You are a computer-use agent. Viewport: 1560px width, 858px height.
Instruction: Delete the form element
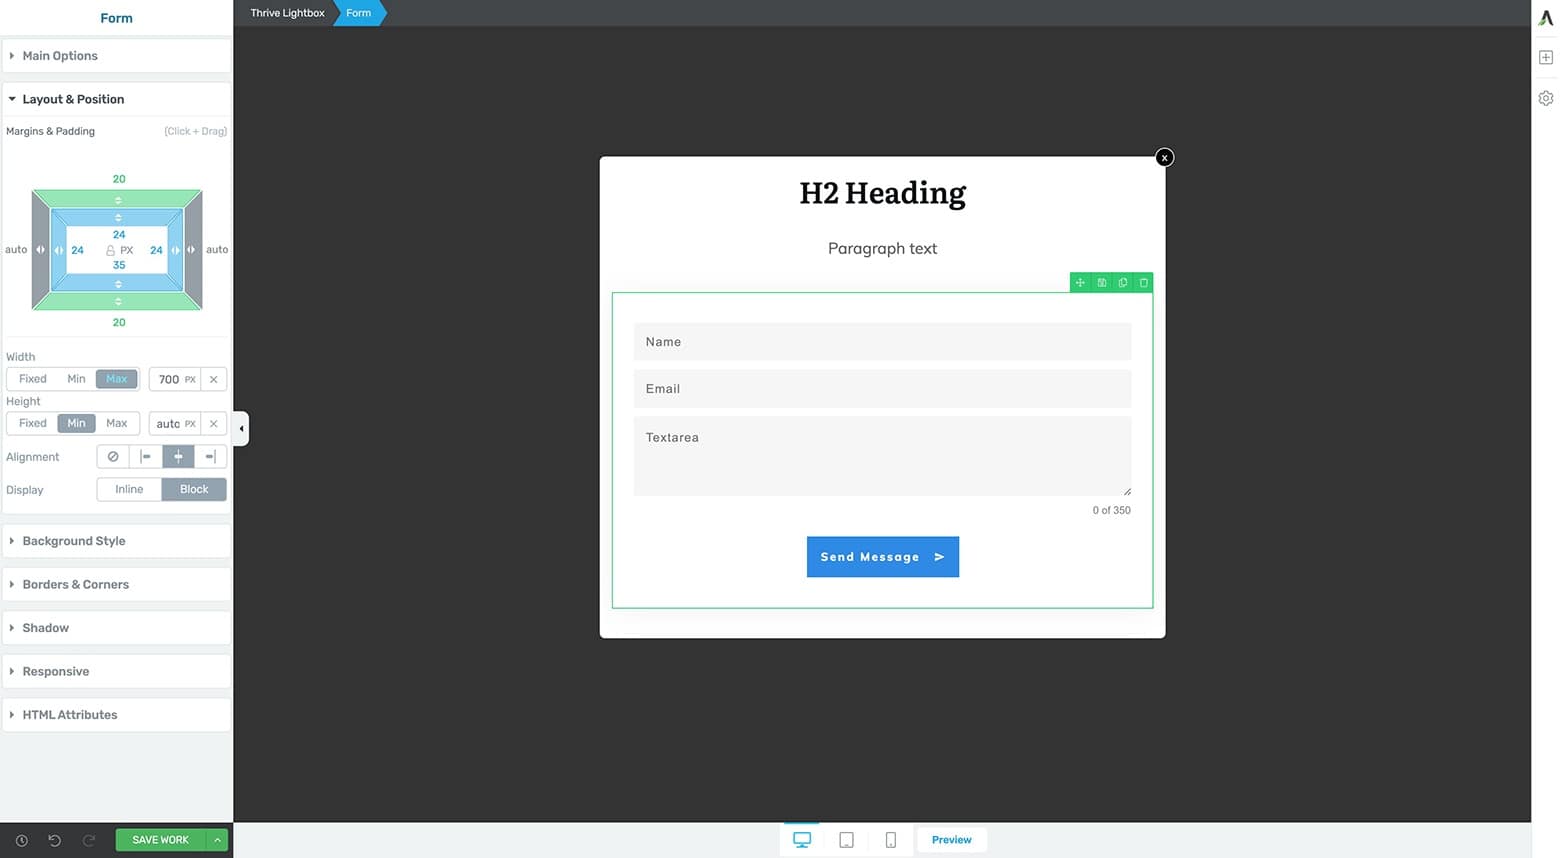(1144, 283)
